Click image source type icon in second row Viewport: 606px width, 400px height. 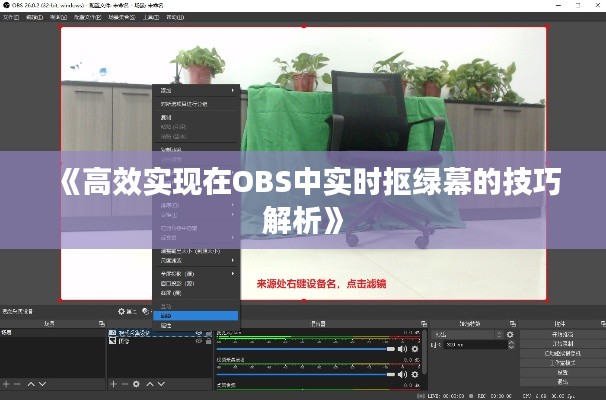[x=112, y=341]
